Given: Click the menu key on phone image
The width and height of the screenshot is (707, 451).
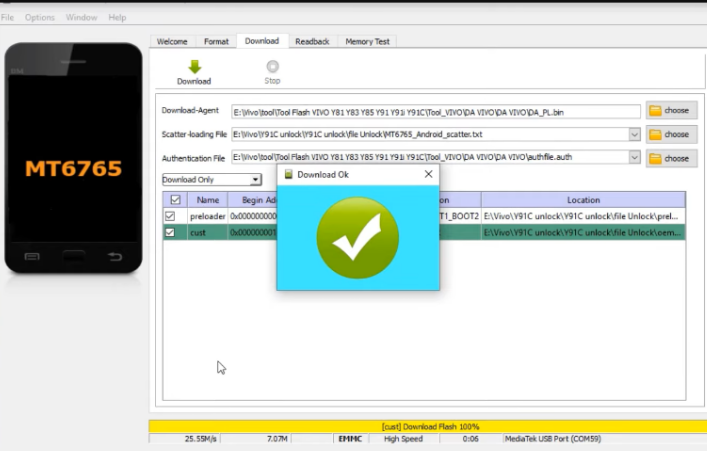Looking at the screenshot, I should pyautogui.click(x=32, y=257).
